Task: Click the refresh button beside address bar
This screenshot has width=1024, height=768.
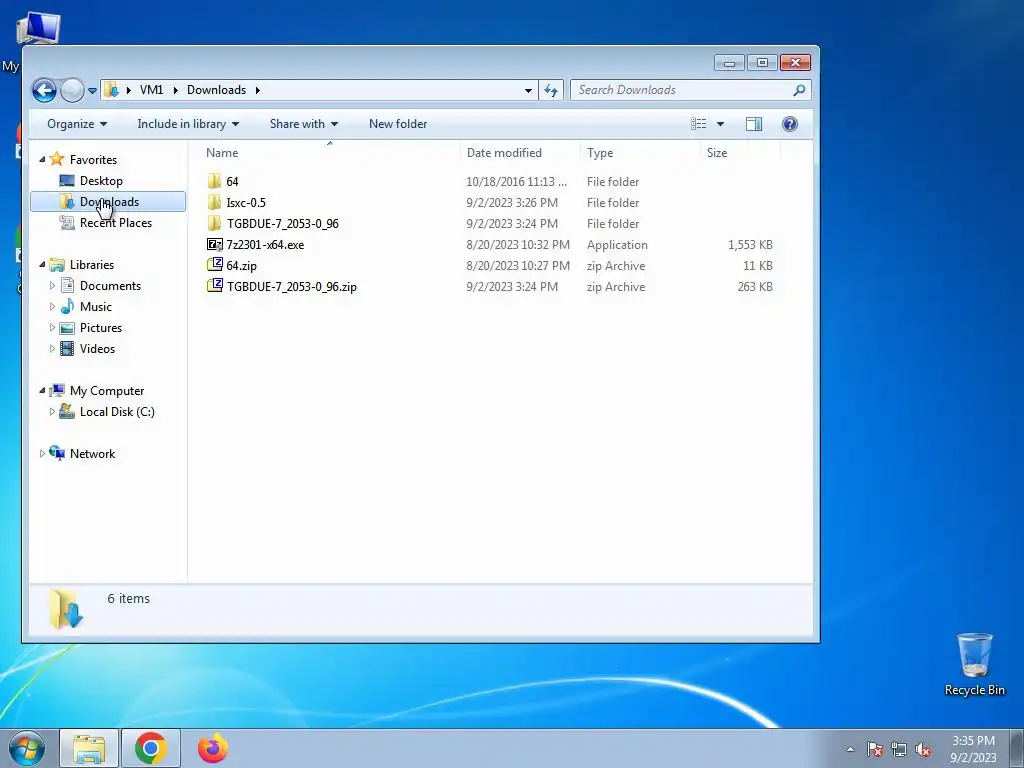Action: (551, 90)
